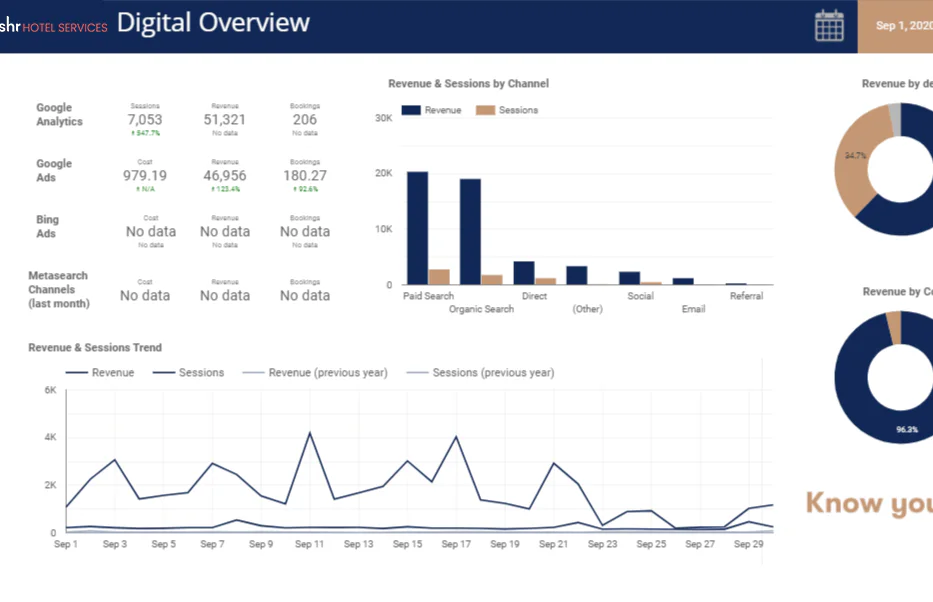
Task: Select the Paid Search sessions bar
Action: click(x=439, y=277)
